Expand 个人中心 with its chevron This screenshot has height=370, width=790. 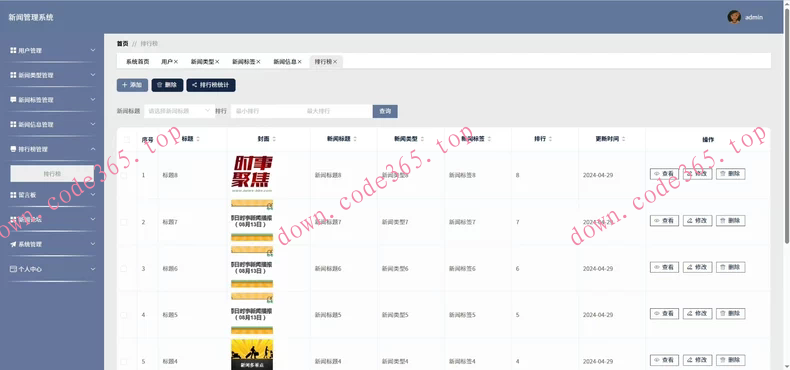pos(93,269)
